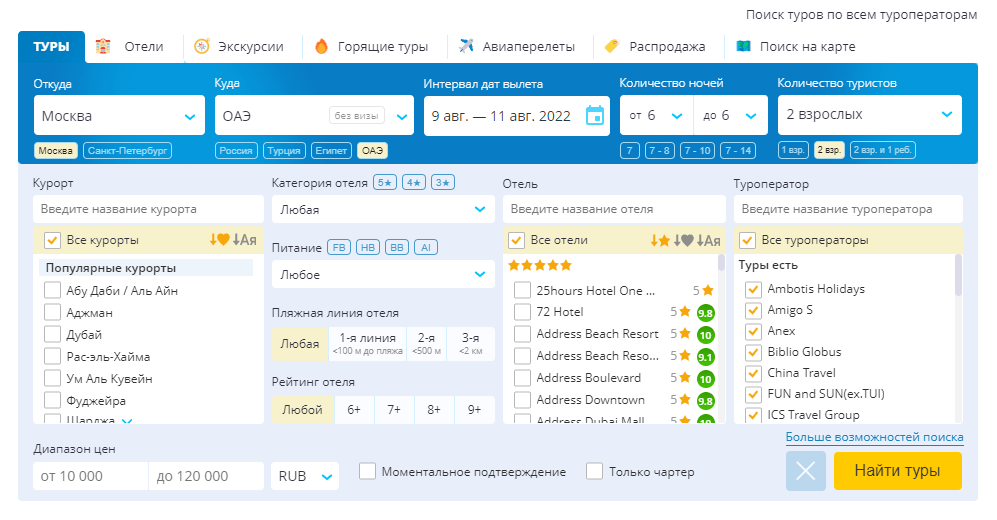Select the AI meal type tag
The image size is (997, 520).
point(426,247)
